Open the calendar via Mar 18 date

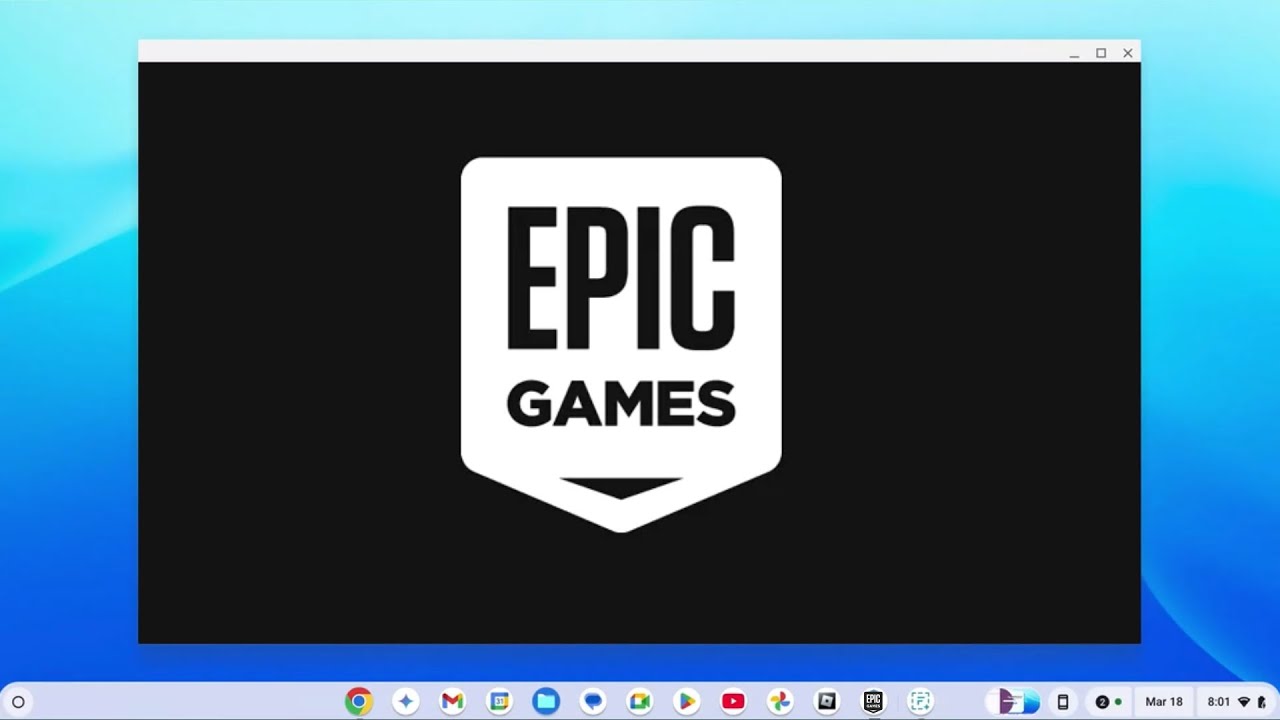(1164, 702)
